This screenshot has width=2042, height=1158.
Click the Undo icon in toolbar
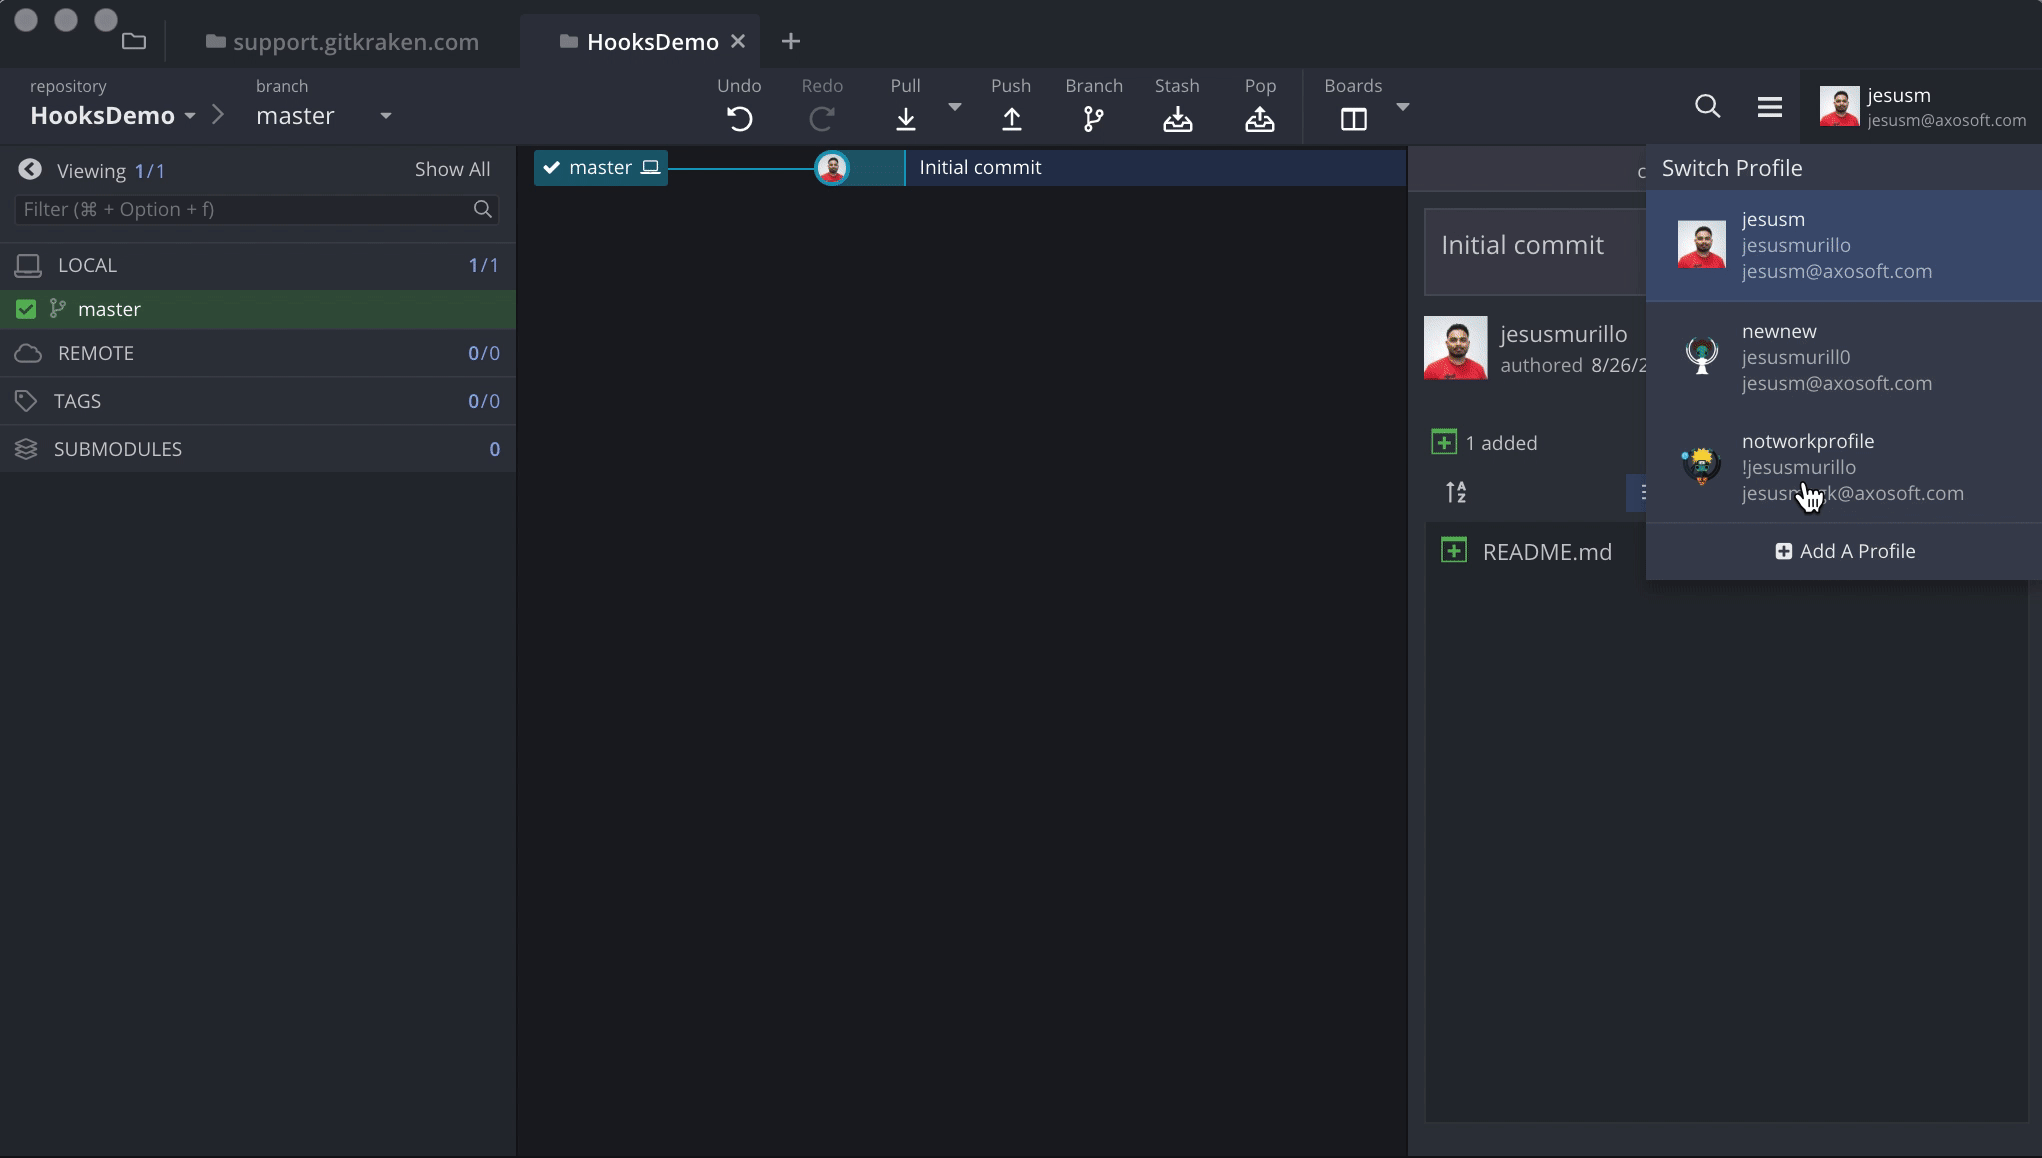click(739, 119)
